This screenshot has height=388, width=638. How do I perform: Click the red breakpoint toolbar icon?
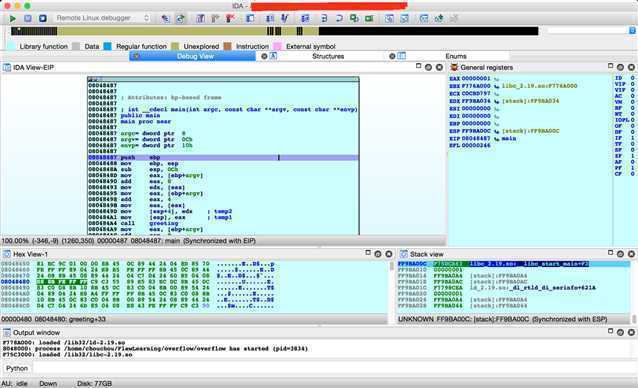pyautogui.click(x=230, y=18)
